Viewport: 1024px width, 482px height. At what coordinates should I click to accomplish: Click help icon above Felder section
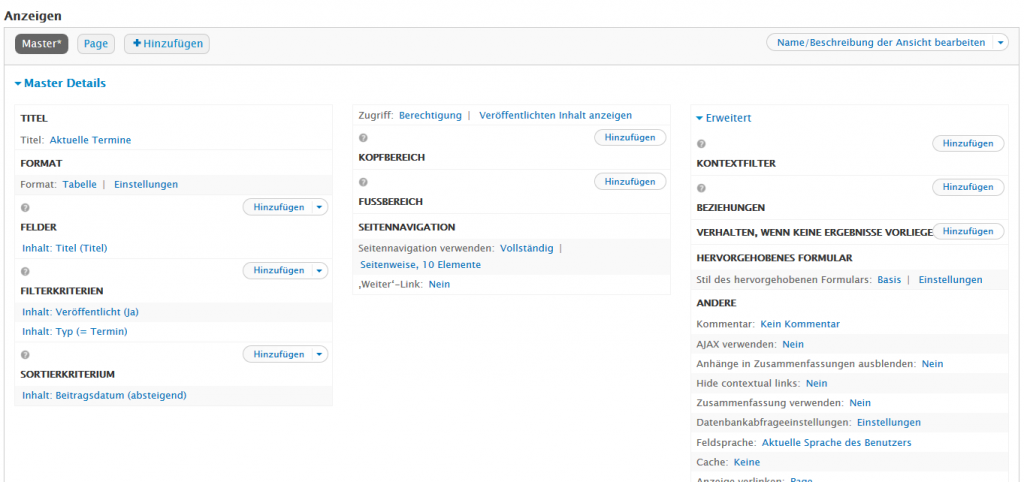pos(25,207)
